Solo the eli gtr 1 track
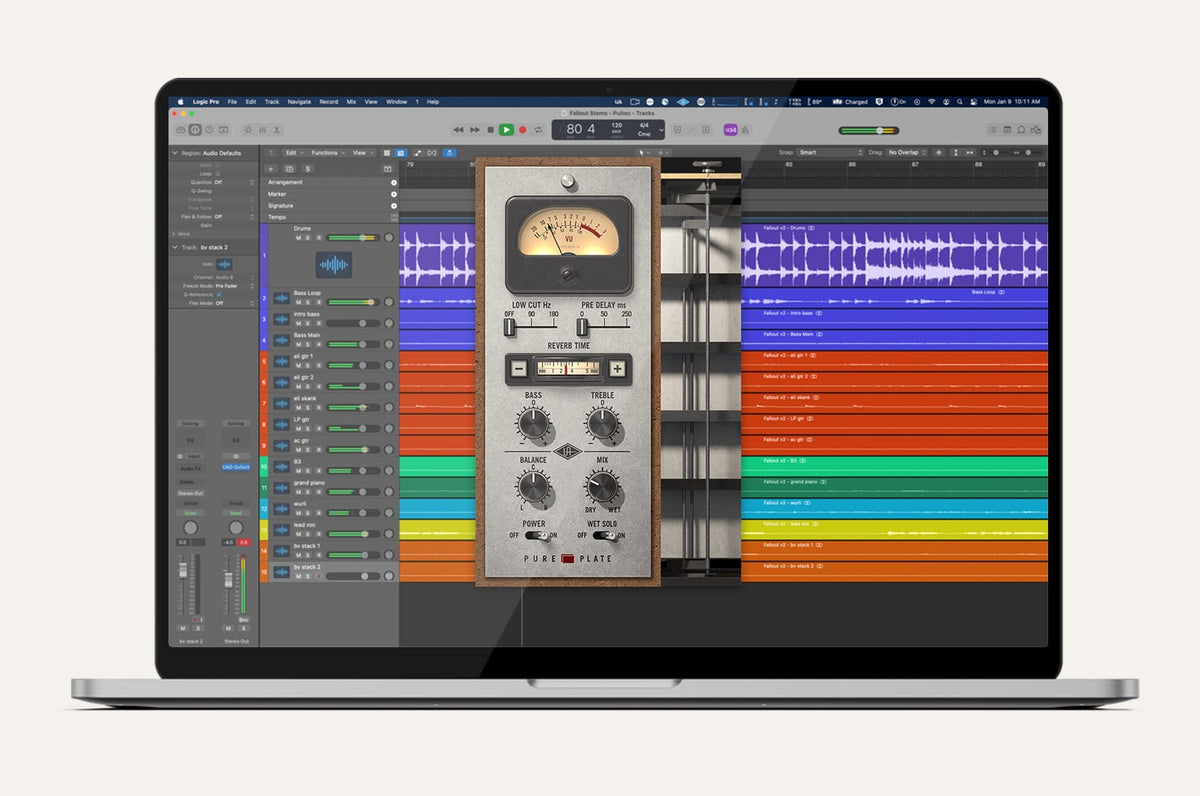 (308, 365)
